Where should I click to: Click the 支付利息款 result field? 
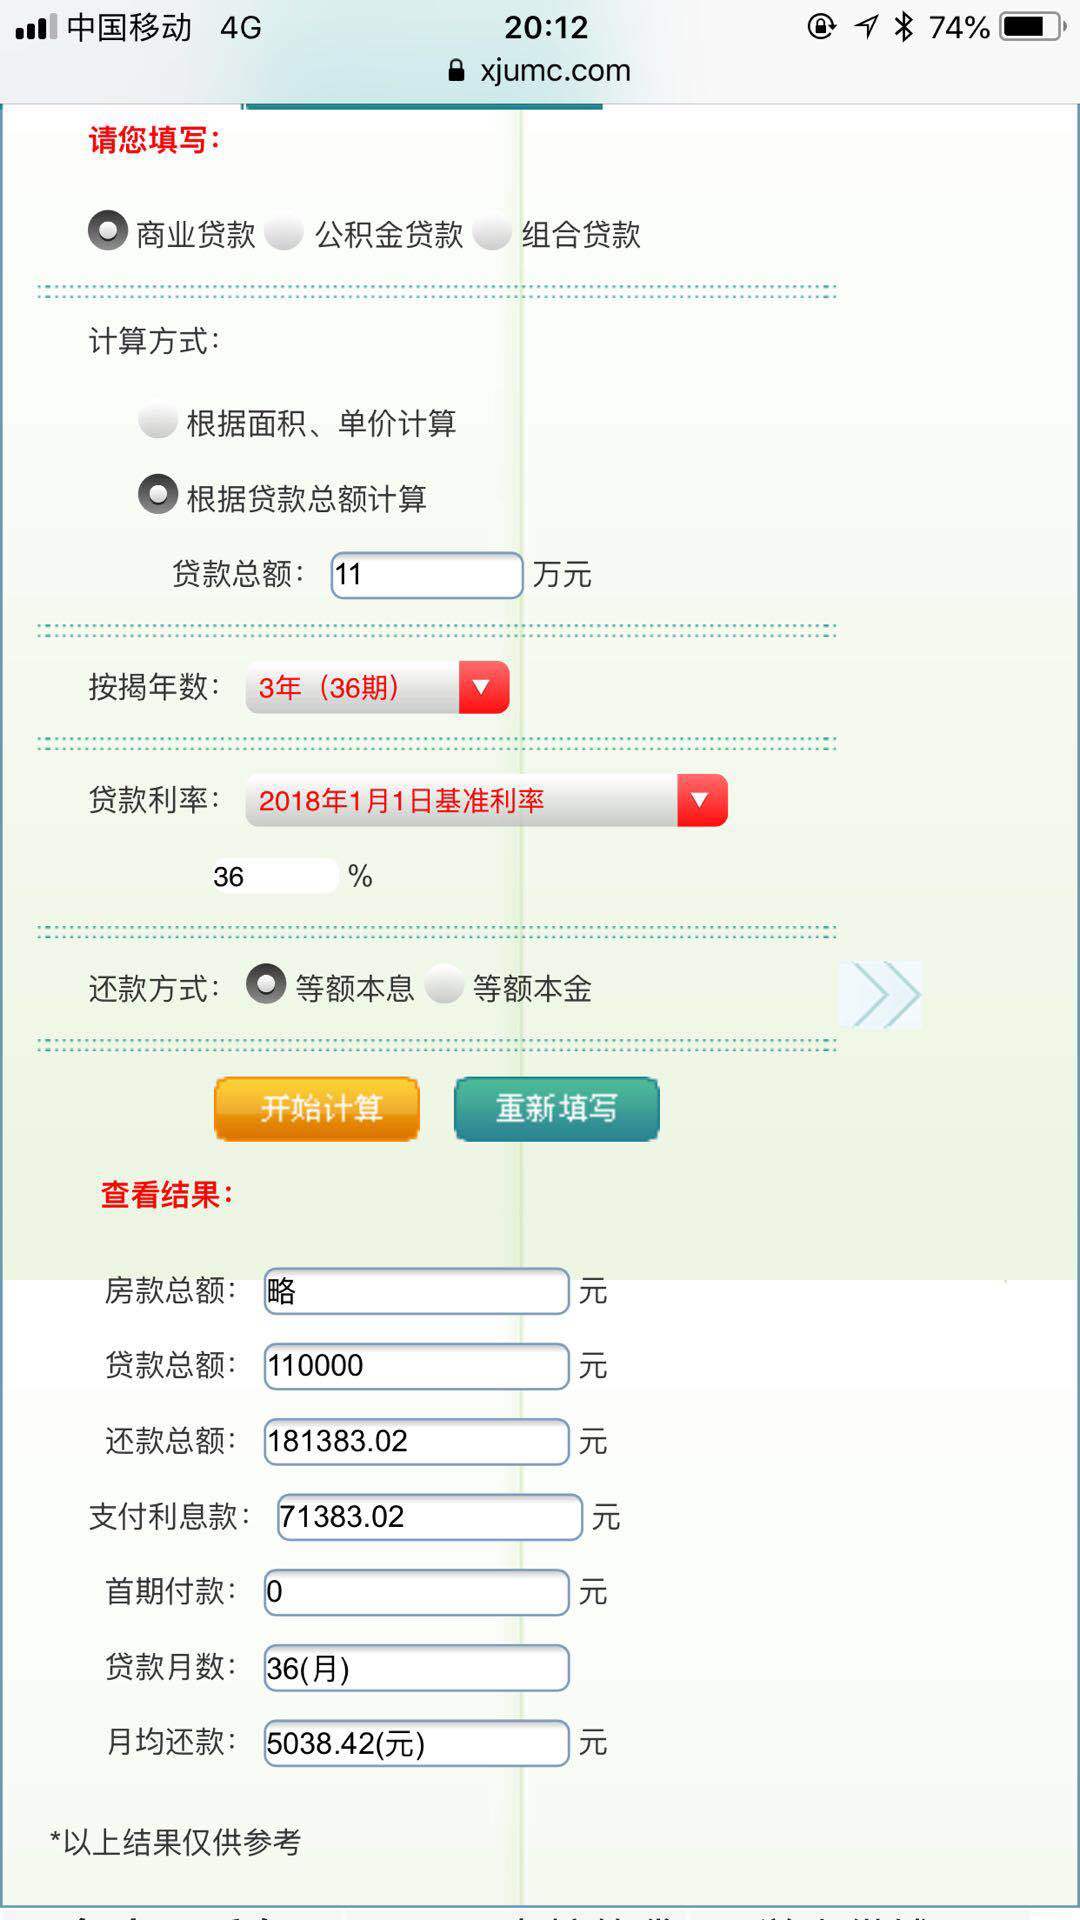(428, 1517)
